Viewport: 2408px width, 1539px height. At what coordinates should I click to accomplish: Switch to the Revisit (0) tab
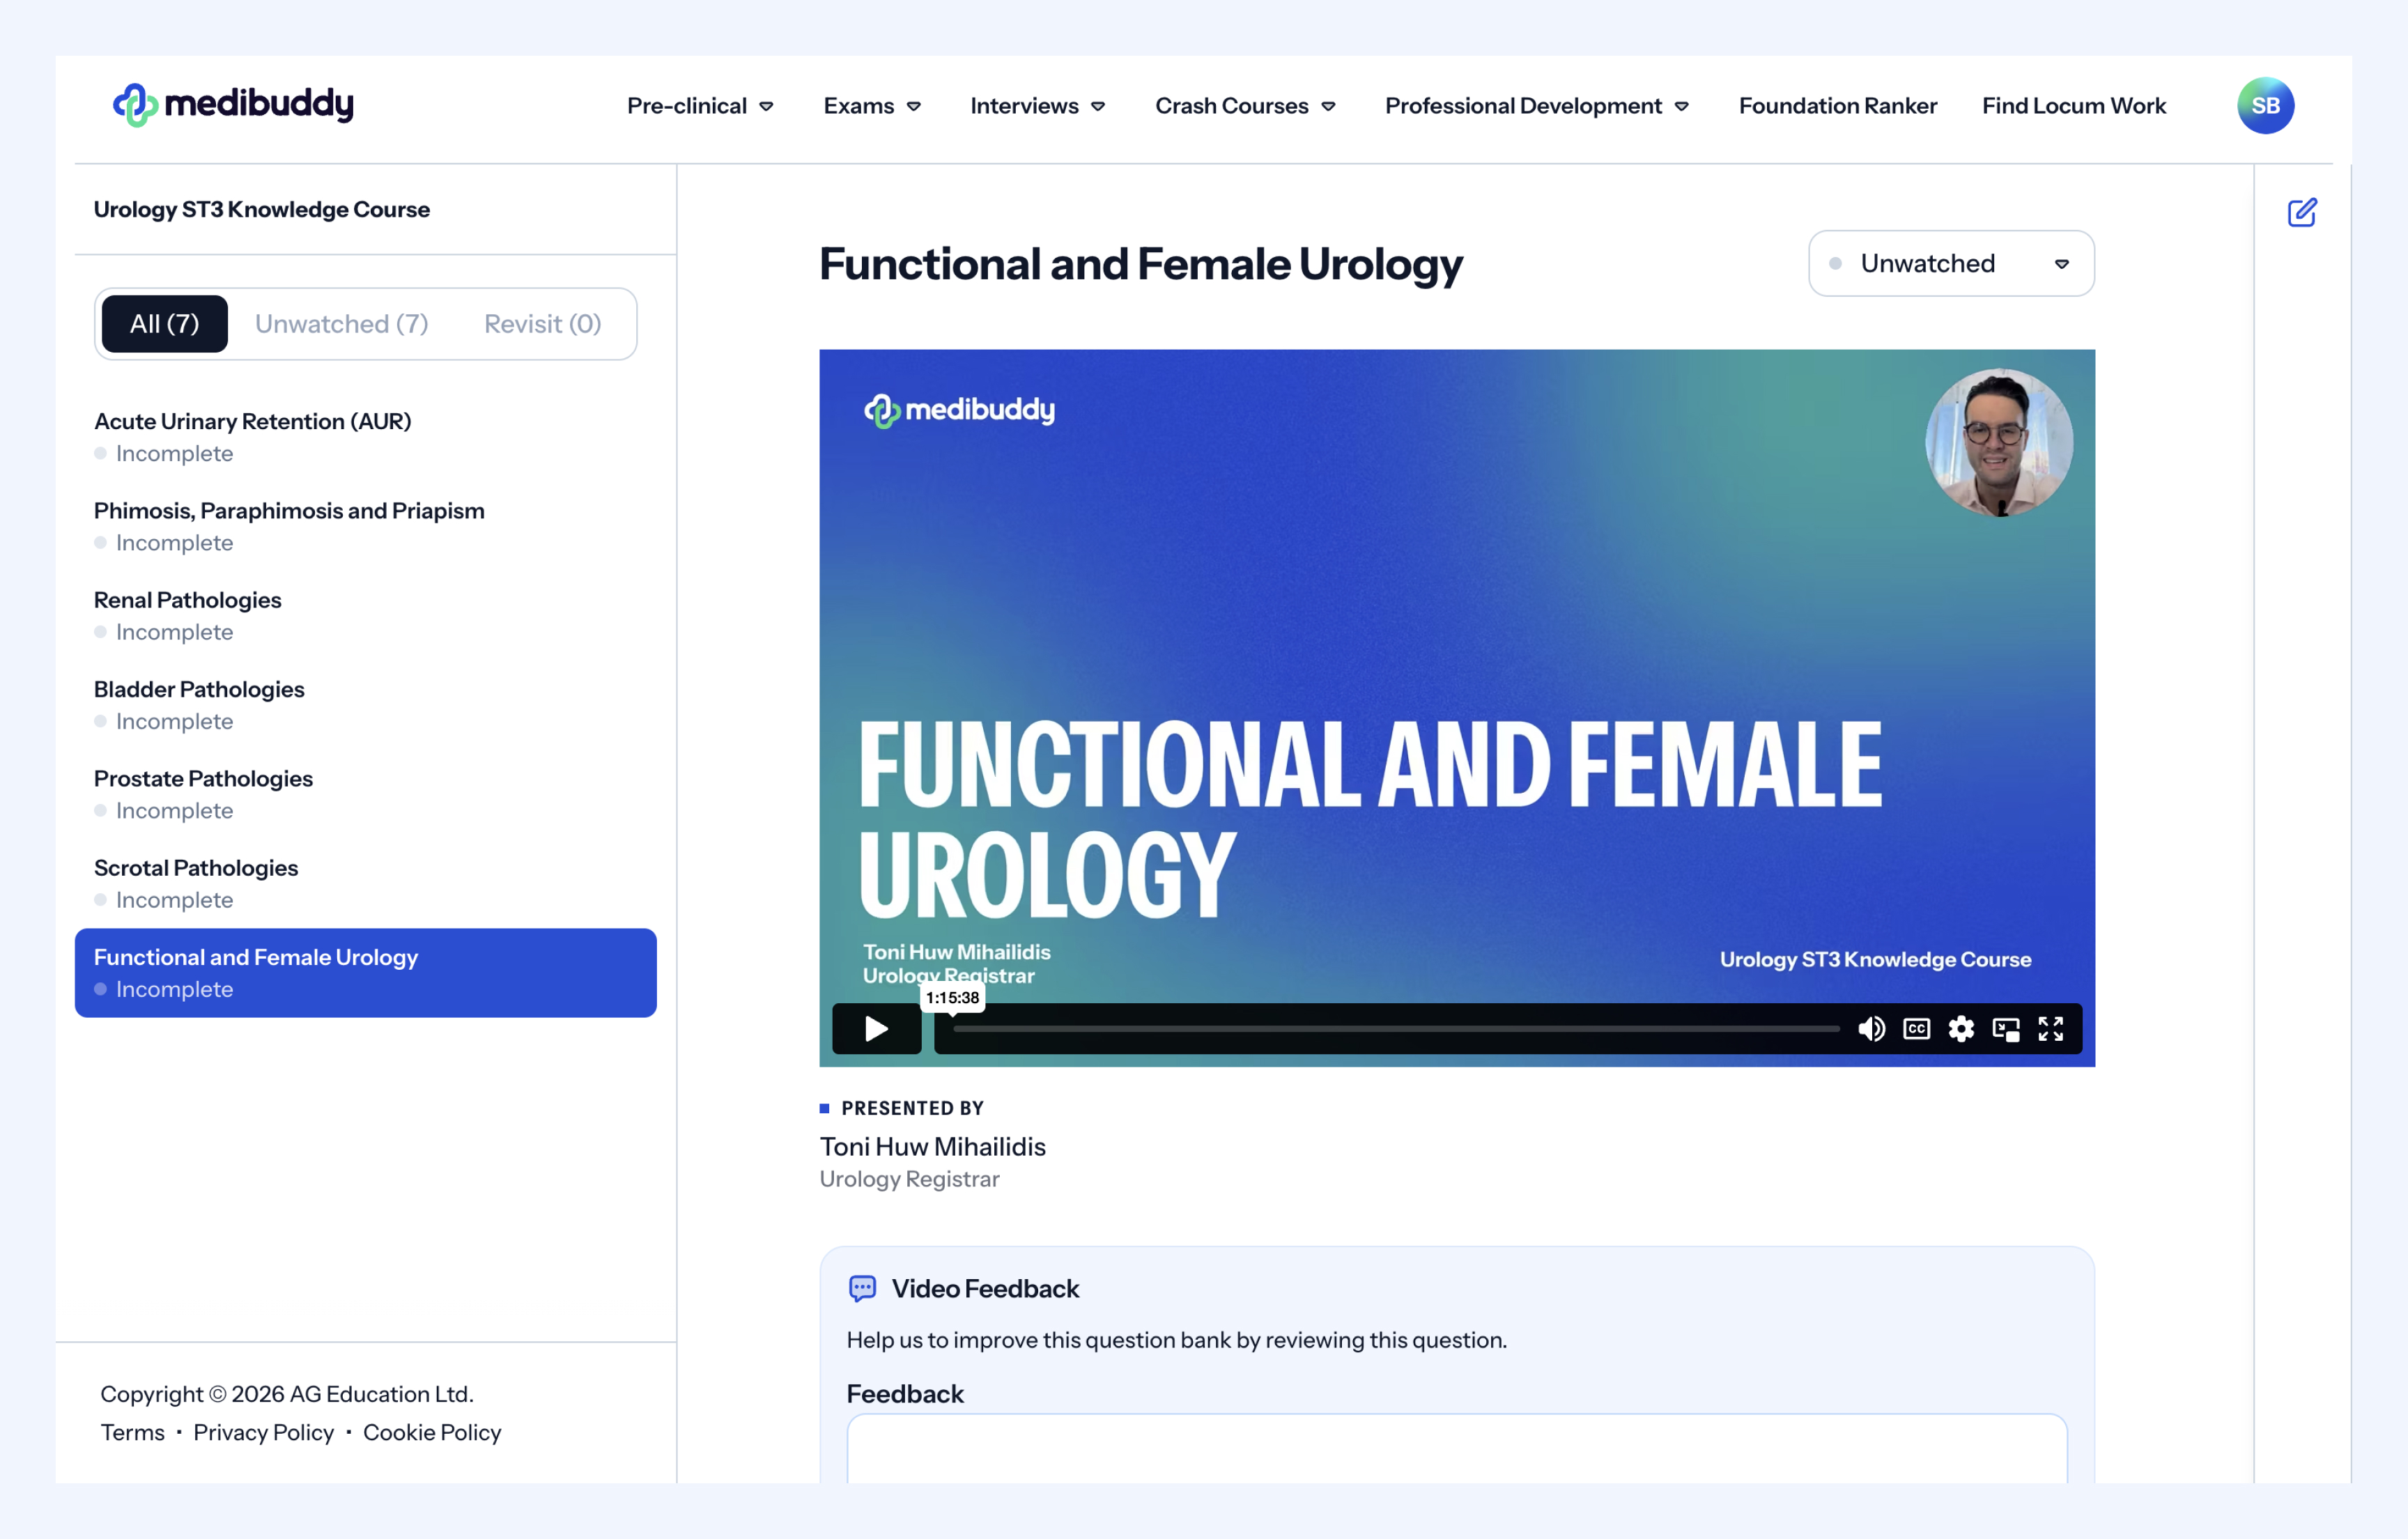tap(542, 323)
